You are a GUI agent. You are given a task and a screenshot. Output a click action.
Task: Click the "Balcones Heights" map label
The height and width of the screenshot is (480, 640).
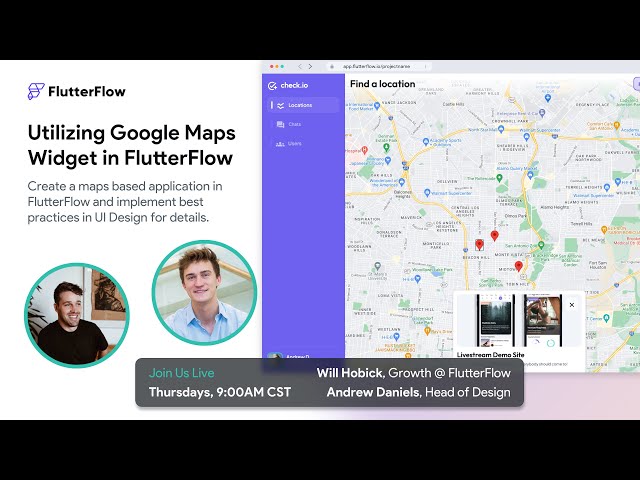pos(403,194)
